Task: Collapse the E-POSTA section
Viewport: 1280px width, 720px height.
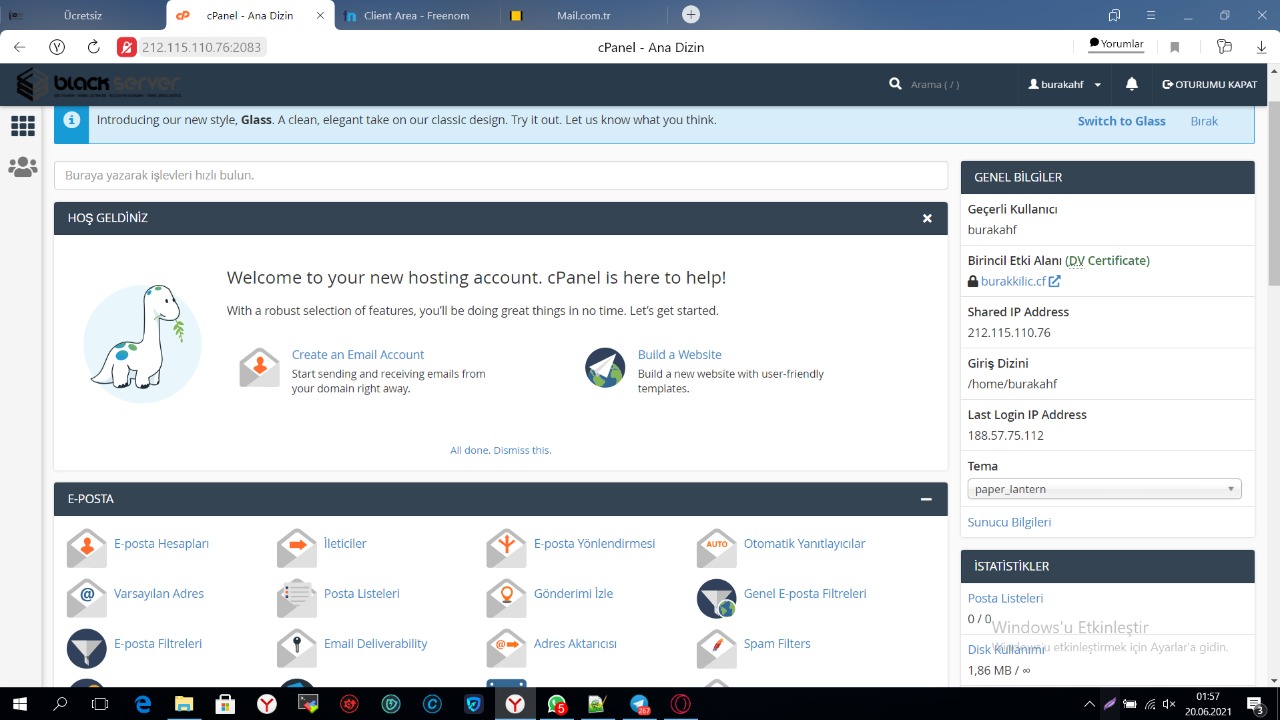Action: click(926, 499)
